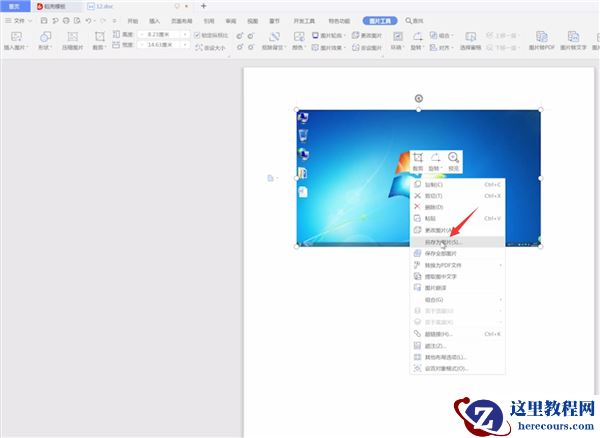600x438 pixels.
Task: Open the Shapes tool in ribbon
Action: click(x=45, y=41)
